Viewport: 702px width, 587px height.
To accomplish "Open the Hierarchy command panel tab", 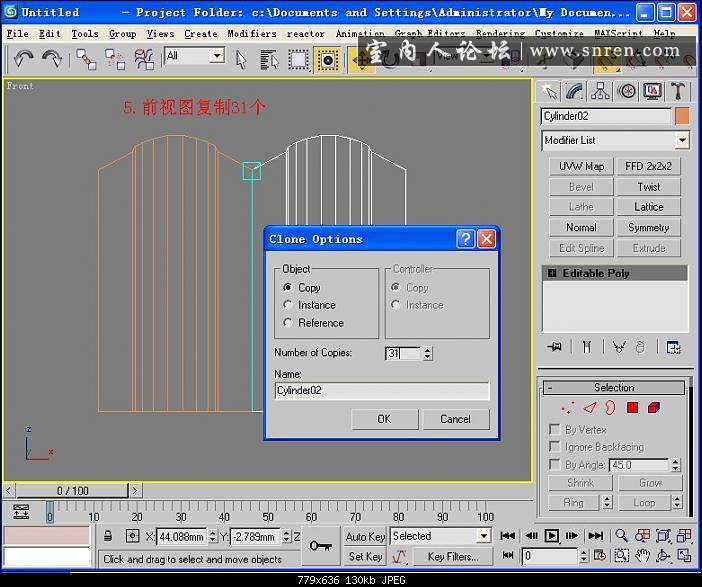I will click(600, 91).
